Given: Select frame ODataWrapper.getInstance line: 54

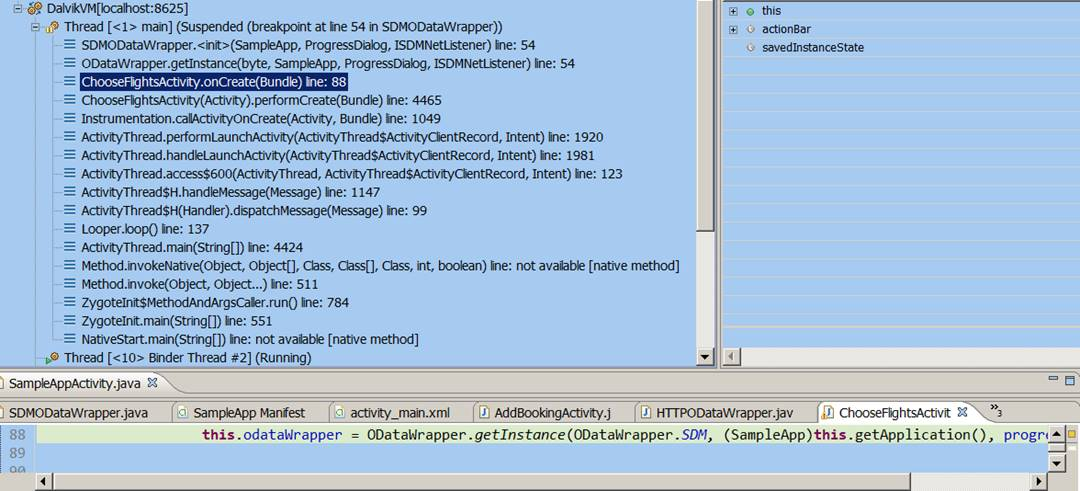Looking at the screenshot, I should [328, 63].
